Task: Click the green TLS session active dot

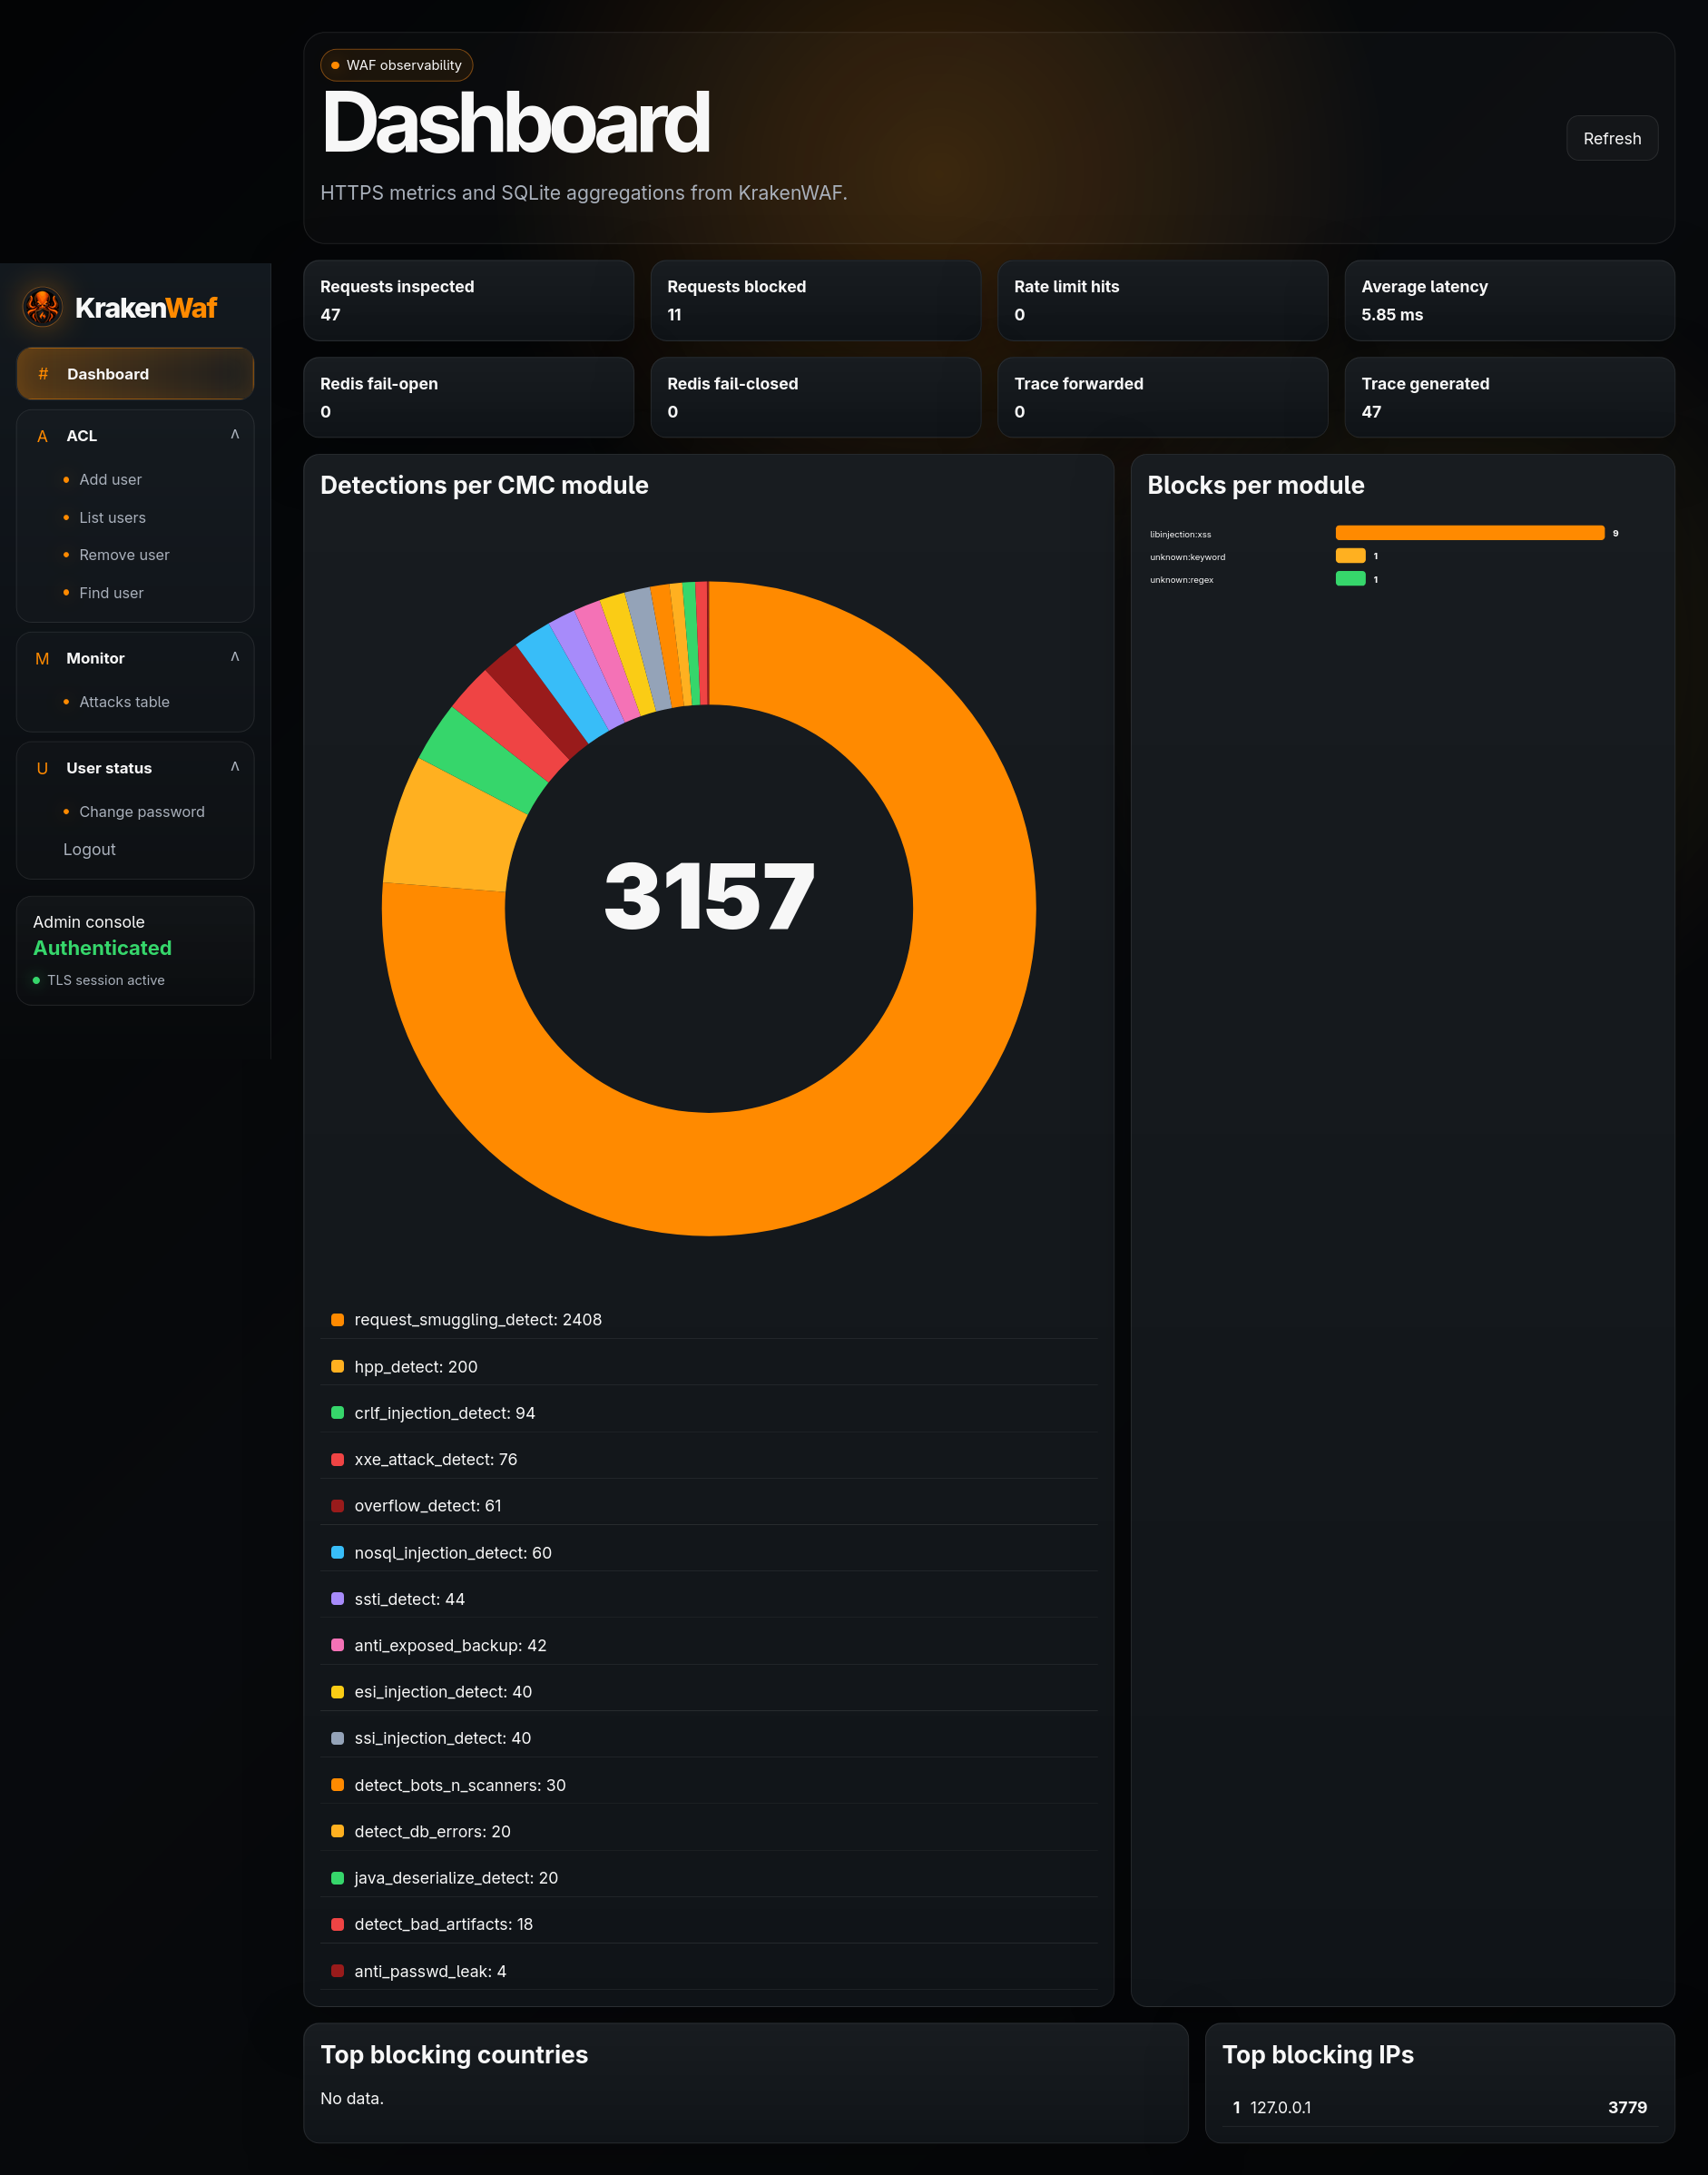Action: point(37,981)
